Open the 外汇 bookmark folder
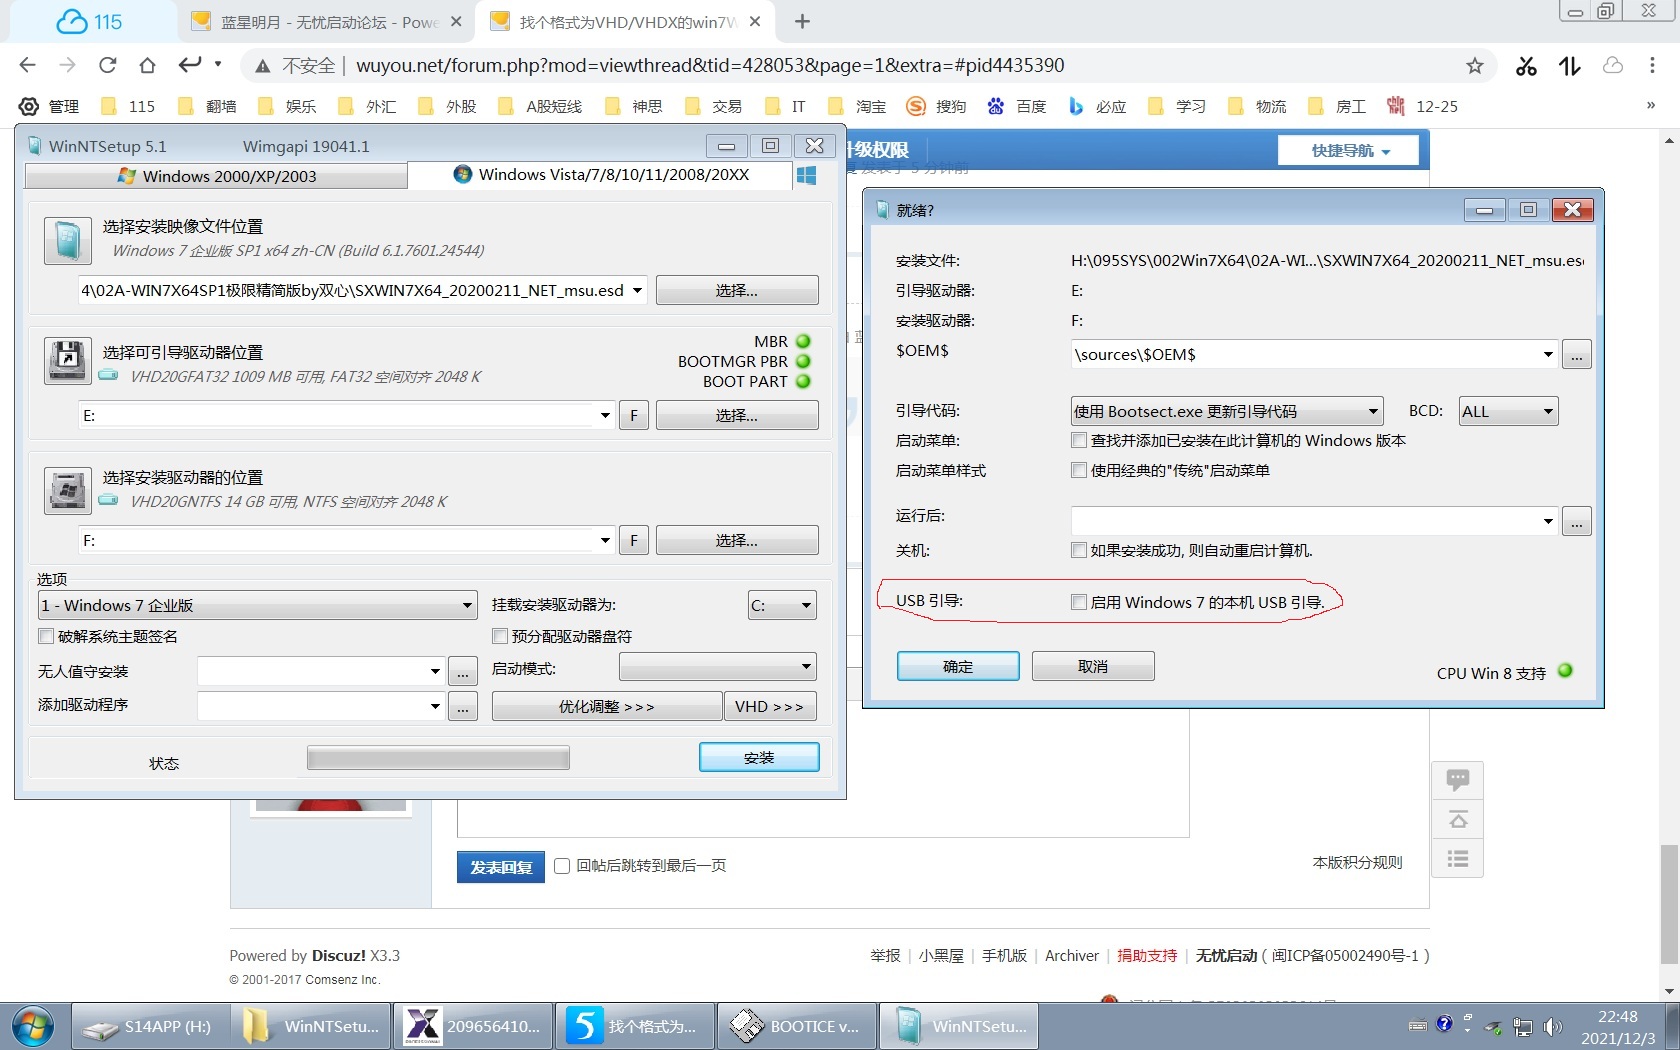This screenshot has width=1680, height=1050. (368, 106)
